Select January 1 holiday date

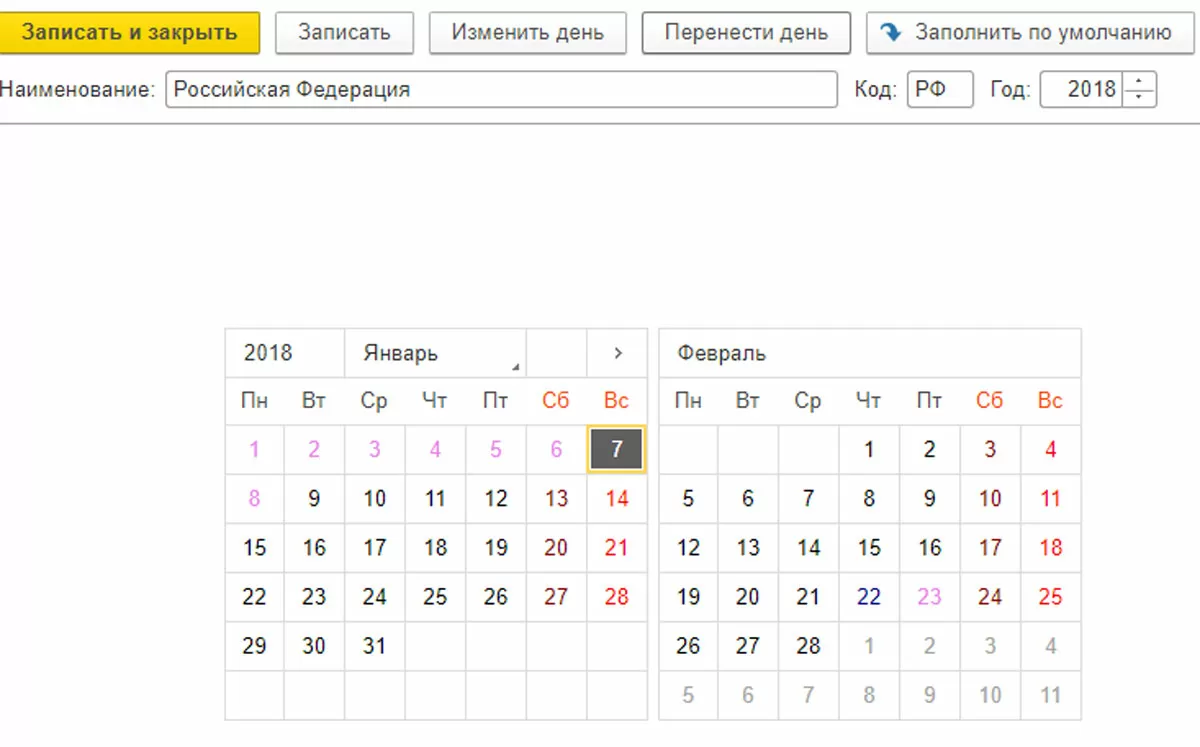(254, 449)
